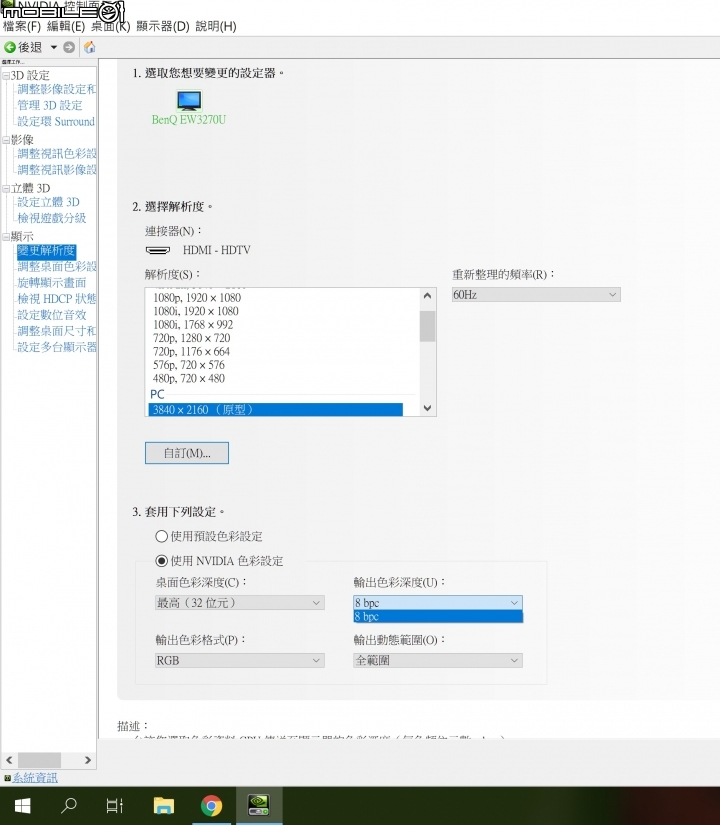This screenshot has height=825, width=720.
Task: Click the taskbar Search icon
Action: pyautogui.click(x=69, y=806)
